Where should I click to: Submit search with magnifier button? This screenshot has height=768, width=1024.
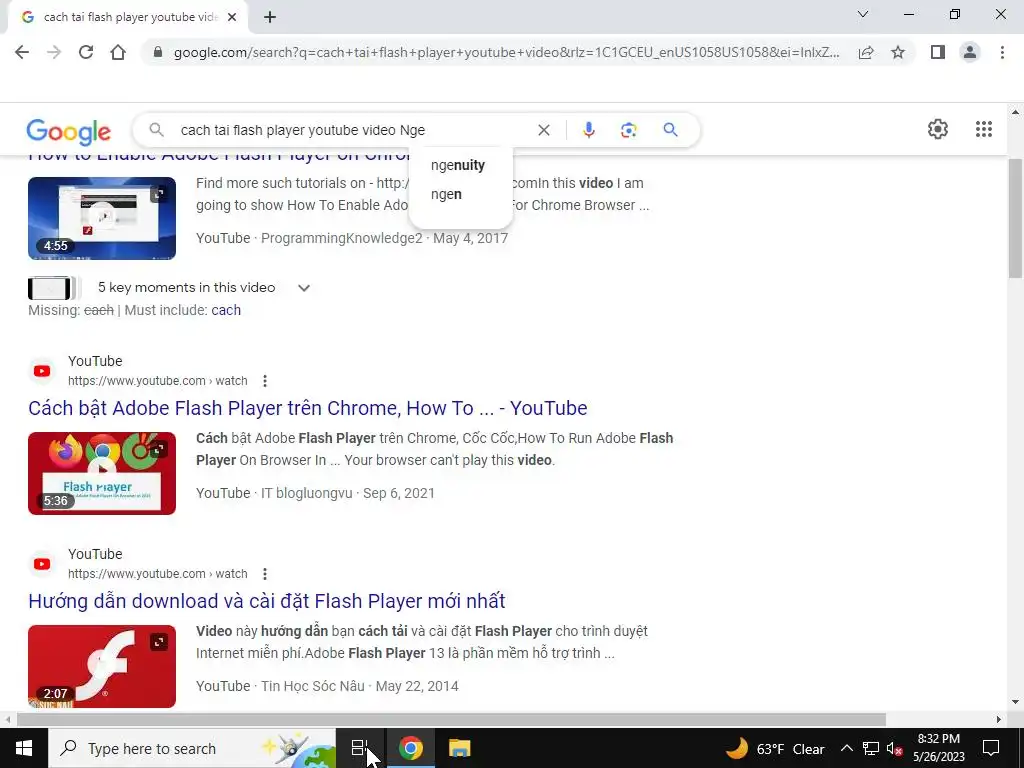(x=670, y=130)
